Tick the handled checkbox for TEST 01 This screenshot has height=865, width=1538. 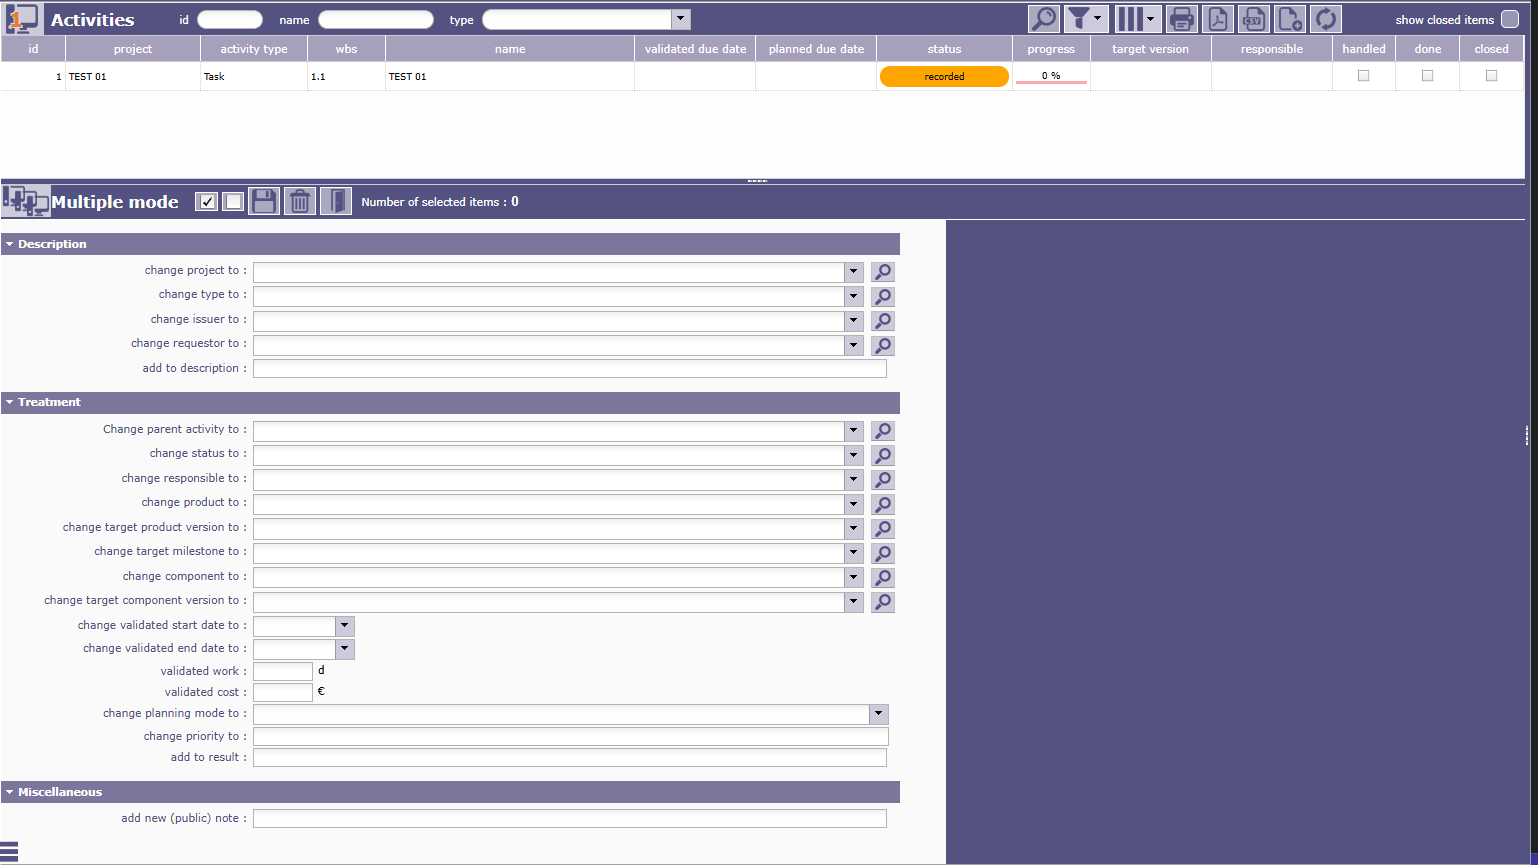pos(1363,76)
